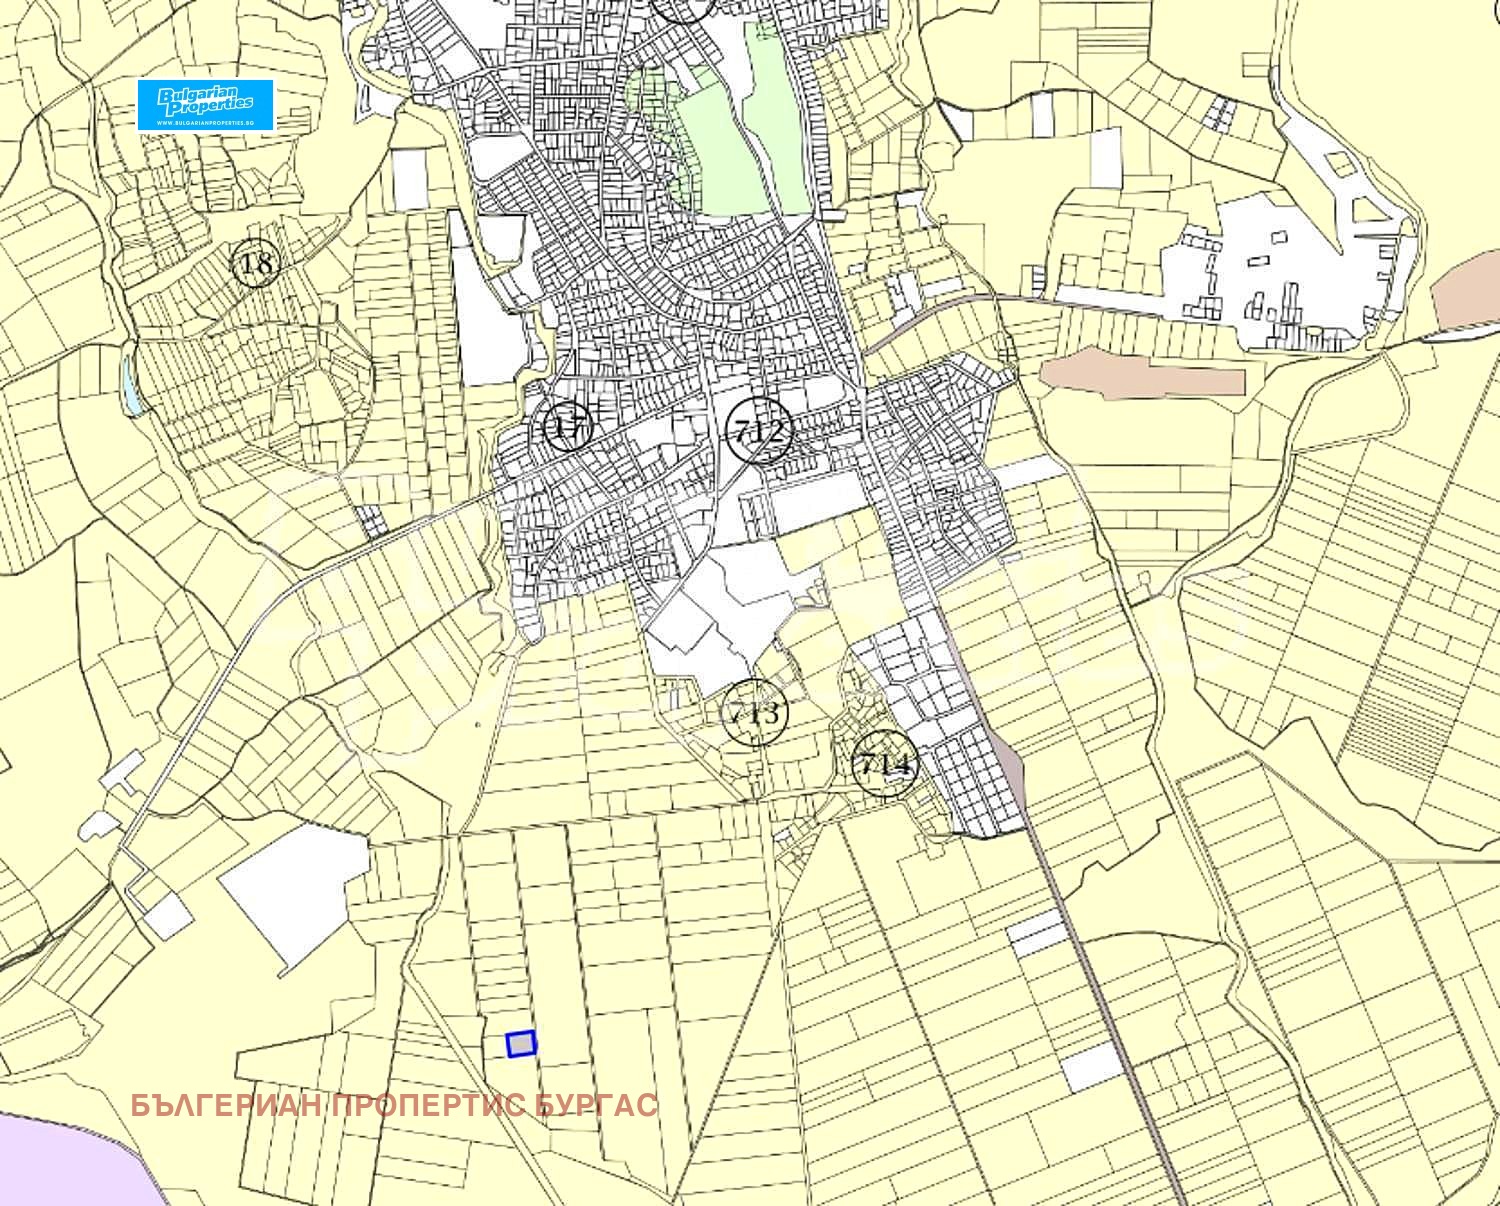Click the partially visible circle marker at top edge
Image resolution: width=1500 pixels, height=1206 pixels.
coord(684,8)
